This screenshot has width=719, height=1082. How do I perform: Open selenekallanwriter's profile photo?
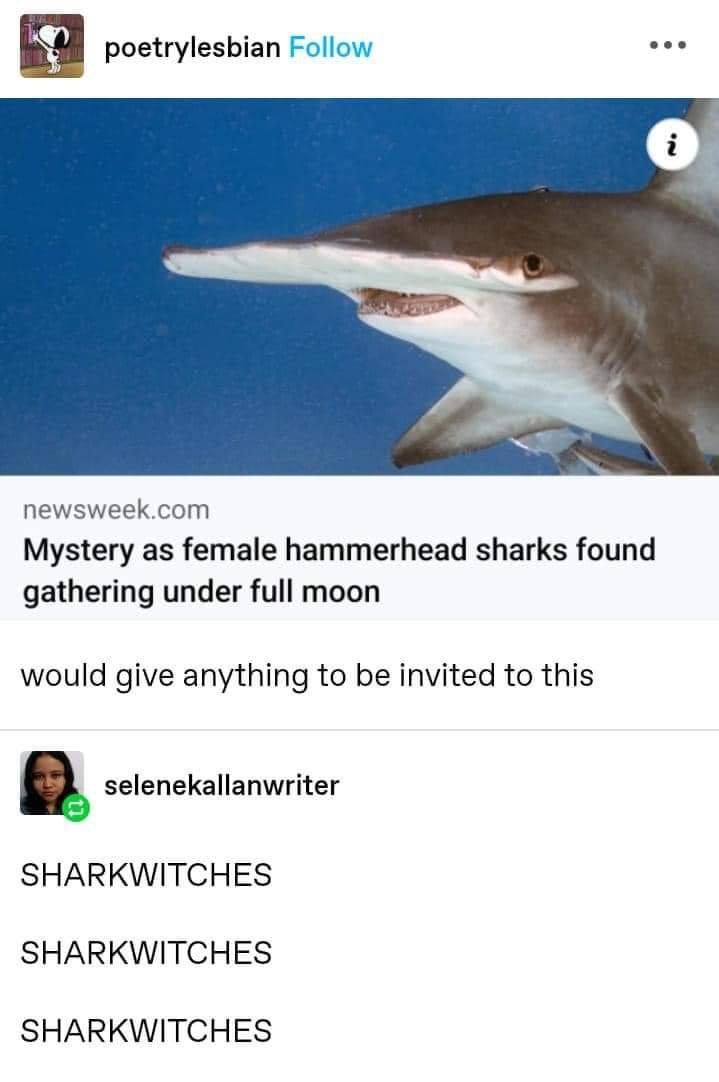tap(52, 783)
